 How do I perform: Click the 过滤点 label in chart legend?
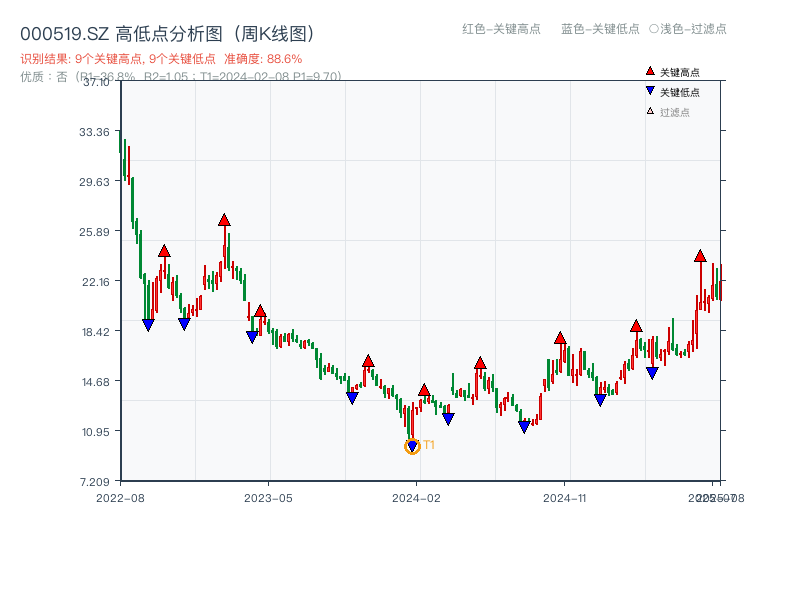[x=674, y=112]
